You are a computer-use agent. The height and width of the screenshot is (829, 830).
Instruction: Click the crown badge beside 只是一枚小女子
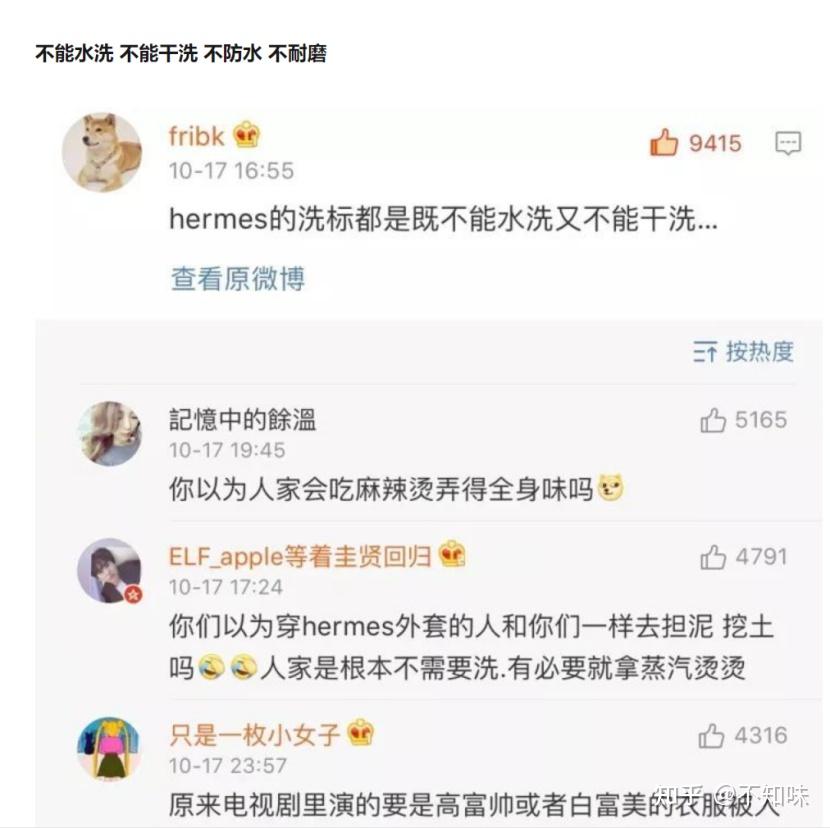tap(360, 733)
